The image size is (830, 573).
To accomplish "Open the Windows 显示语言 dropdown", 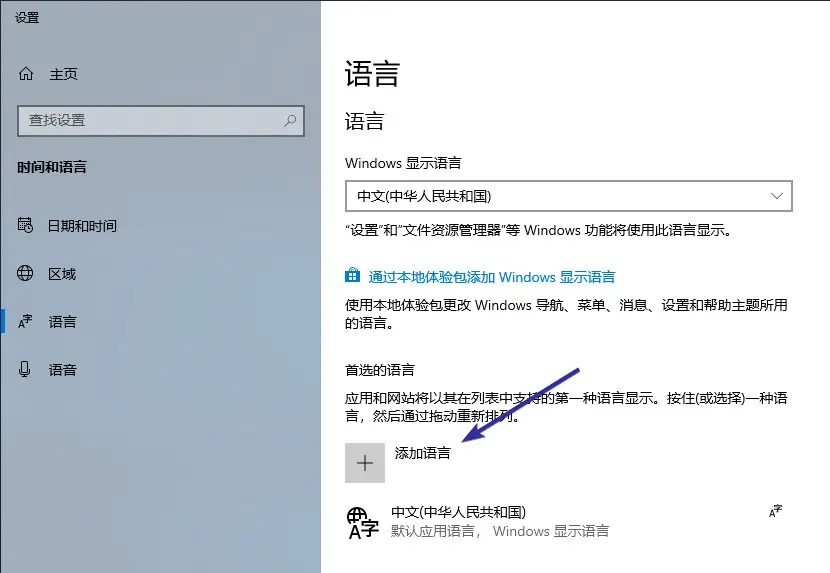I will [569, 196].
